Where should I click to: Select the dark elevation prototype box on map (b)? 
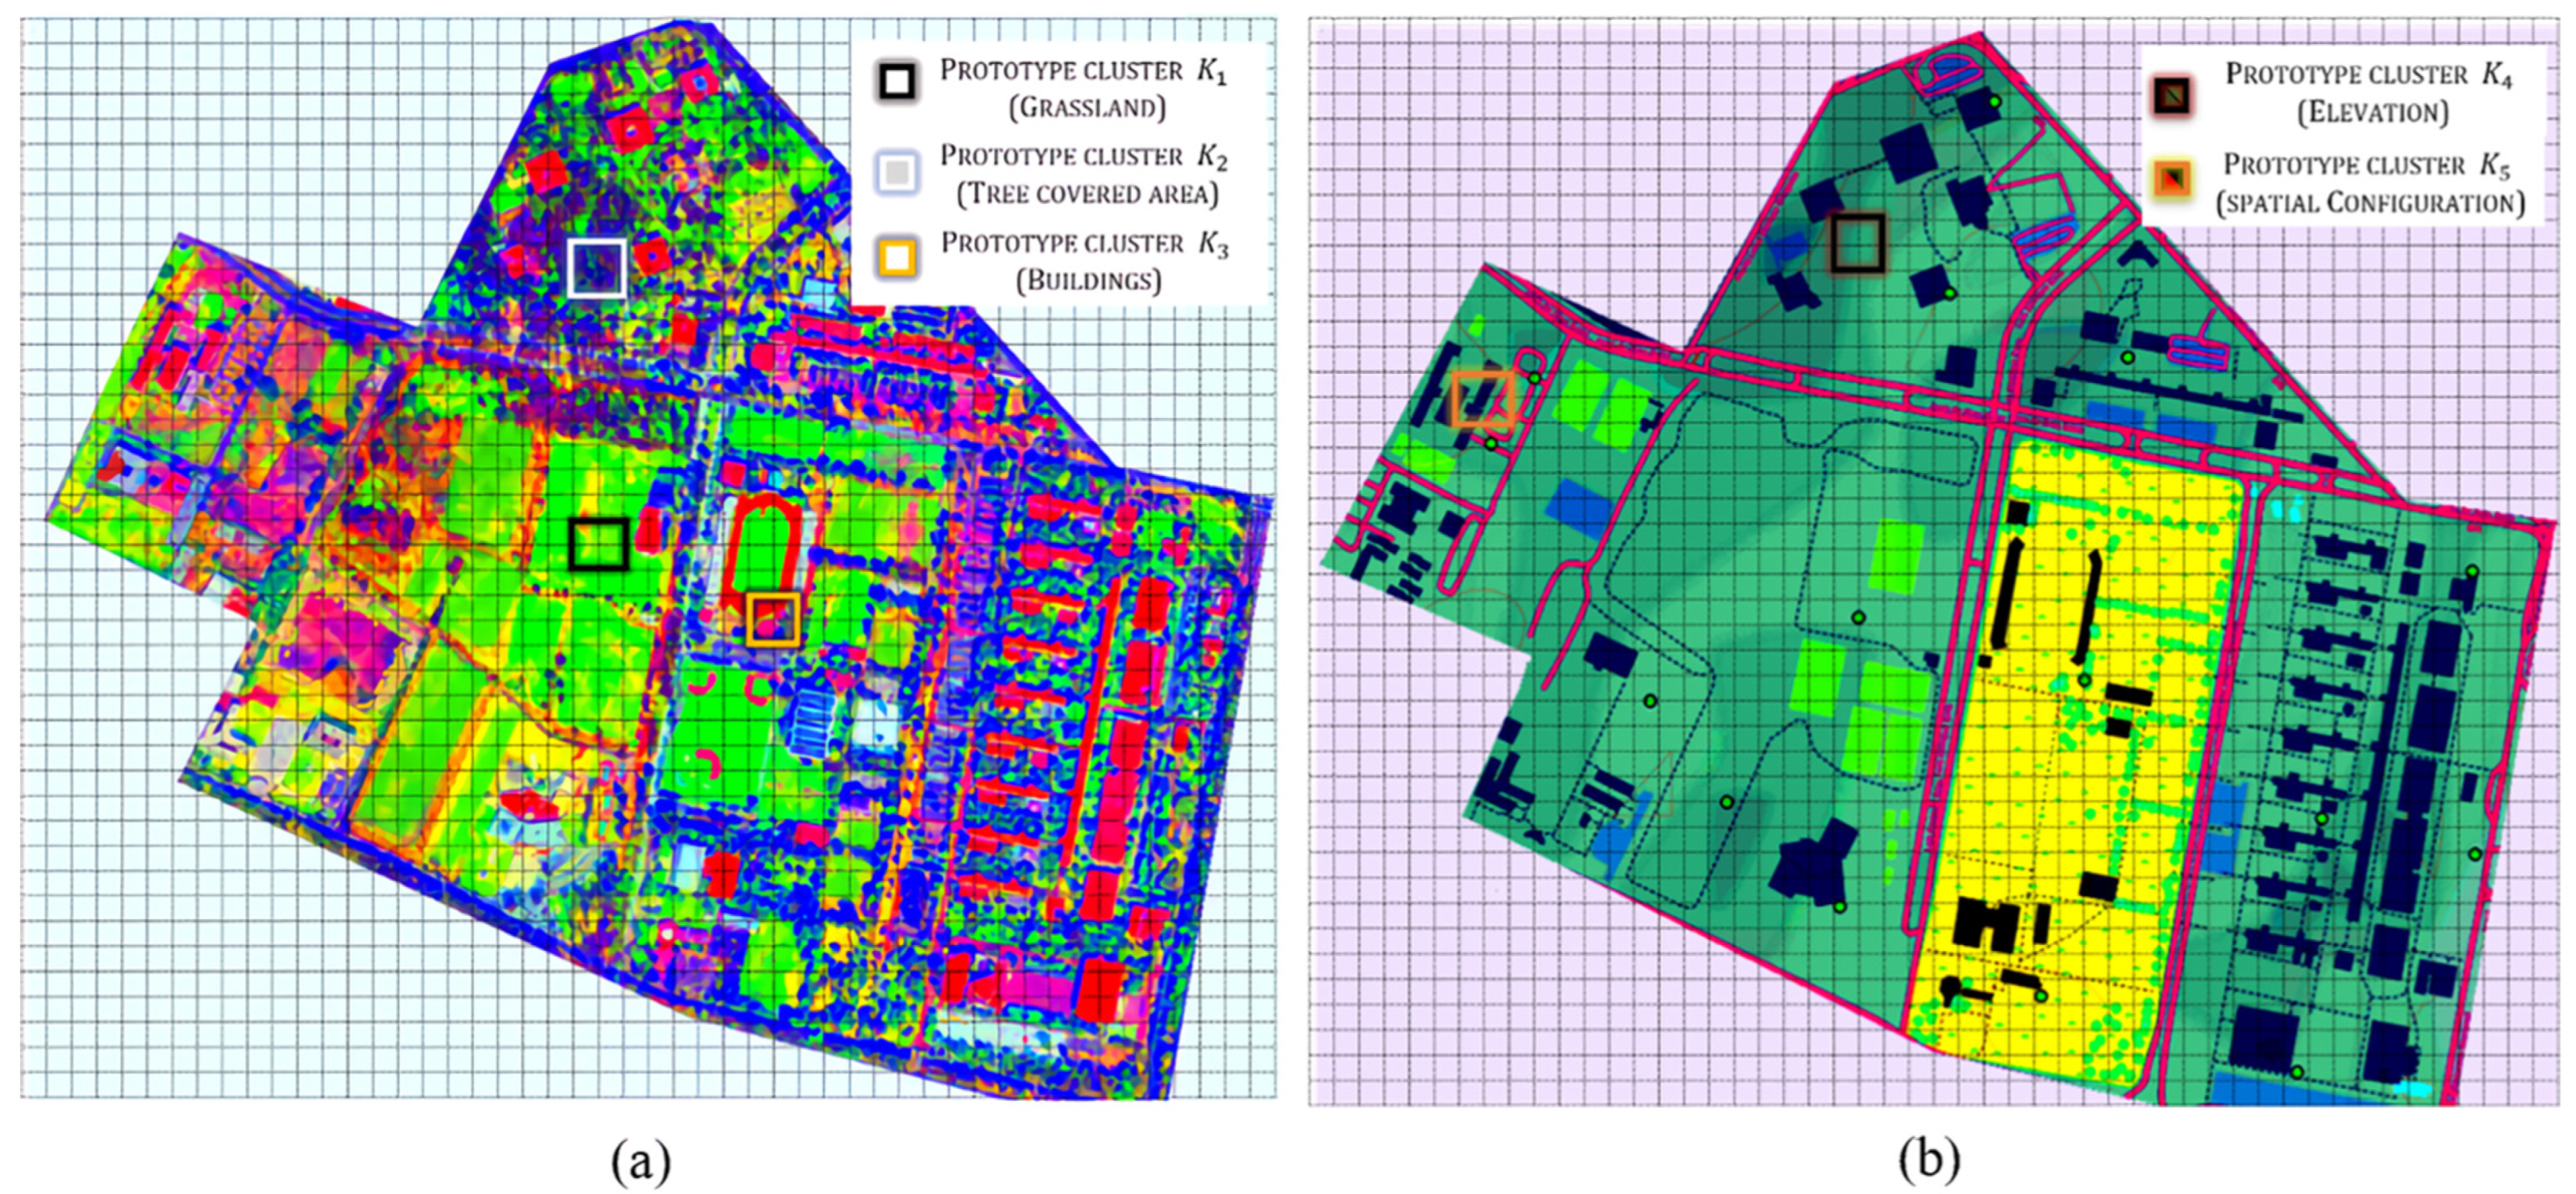tap(1858, 243)
